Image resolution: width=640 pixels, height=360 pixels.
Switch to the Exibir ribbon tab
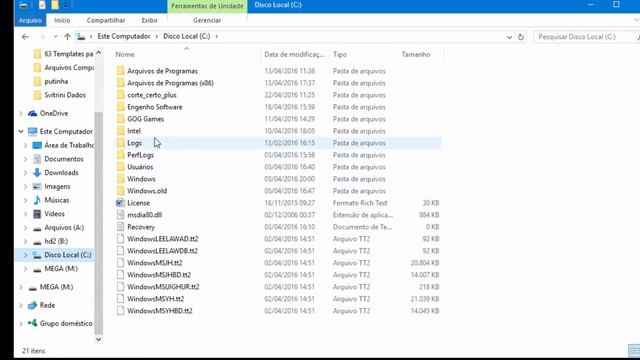tap(149, 20)
